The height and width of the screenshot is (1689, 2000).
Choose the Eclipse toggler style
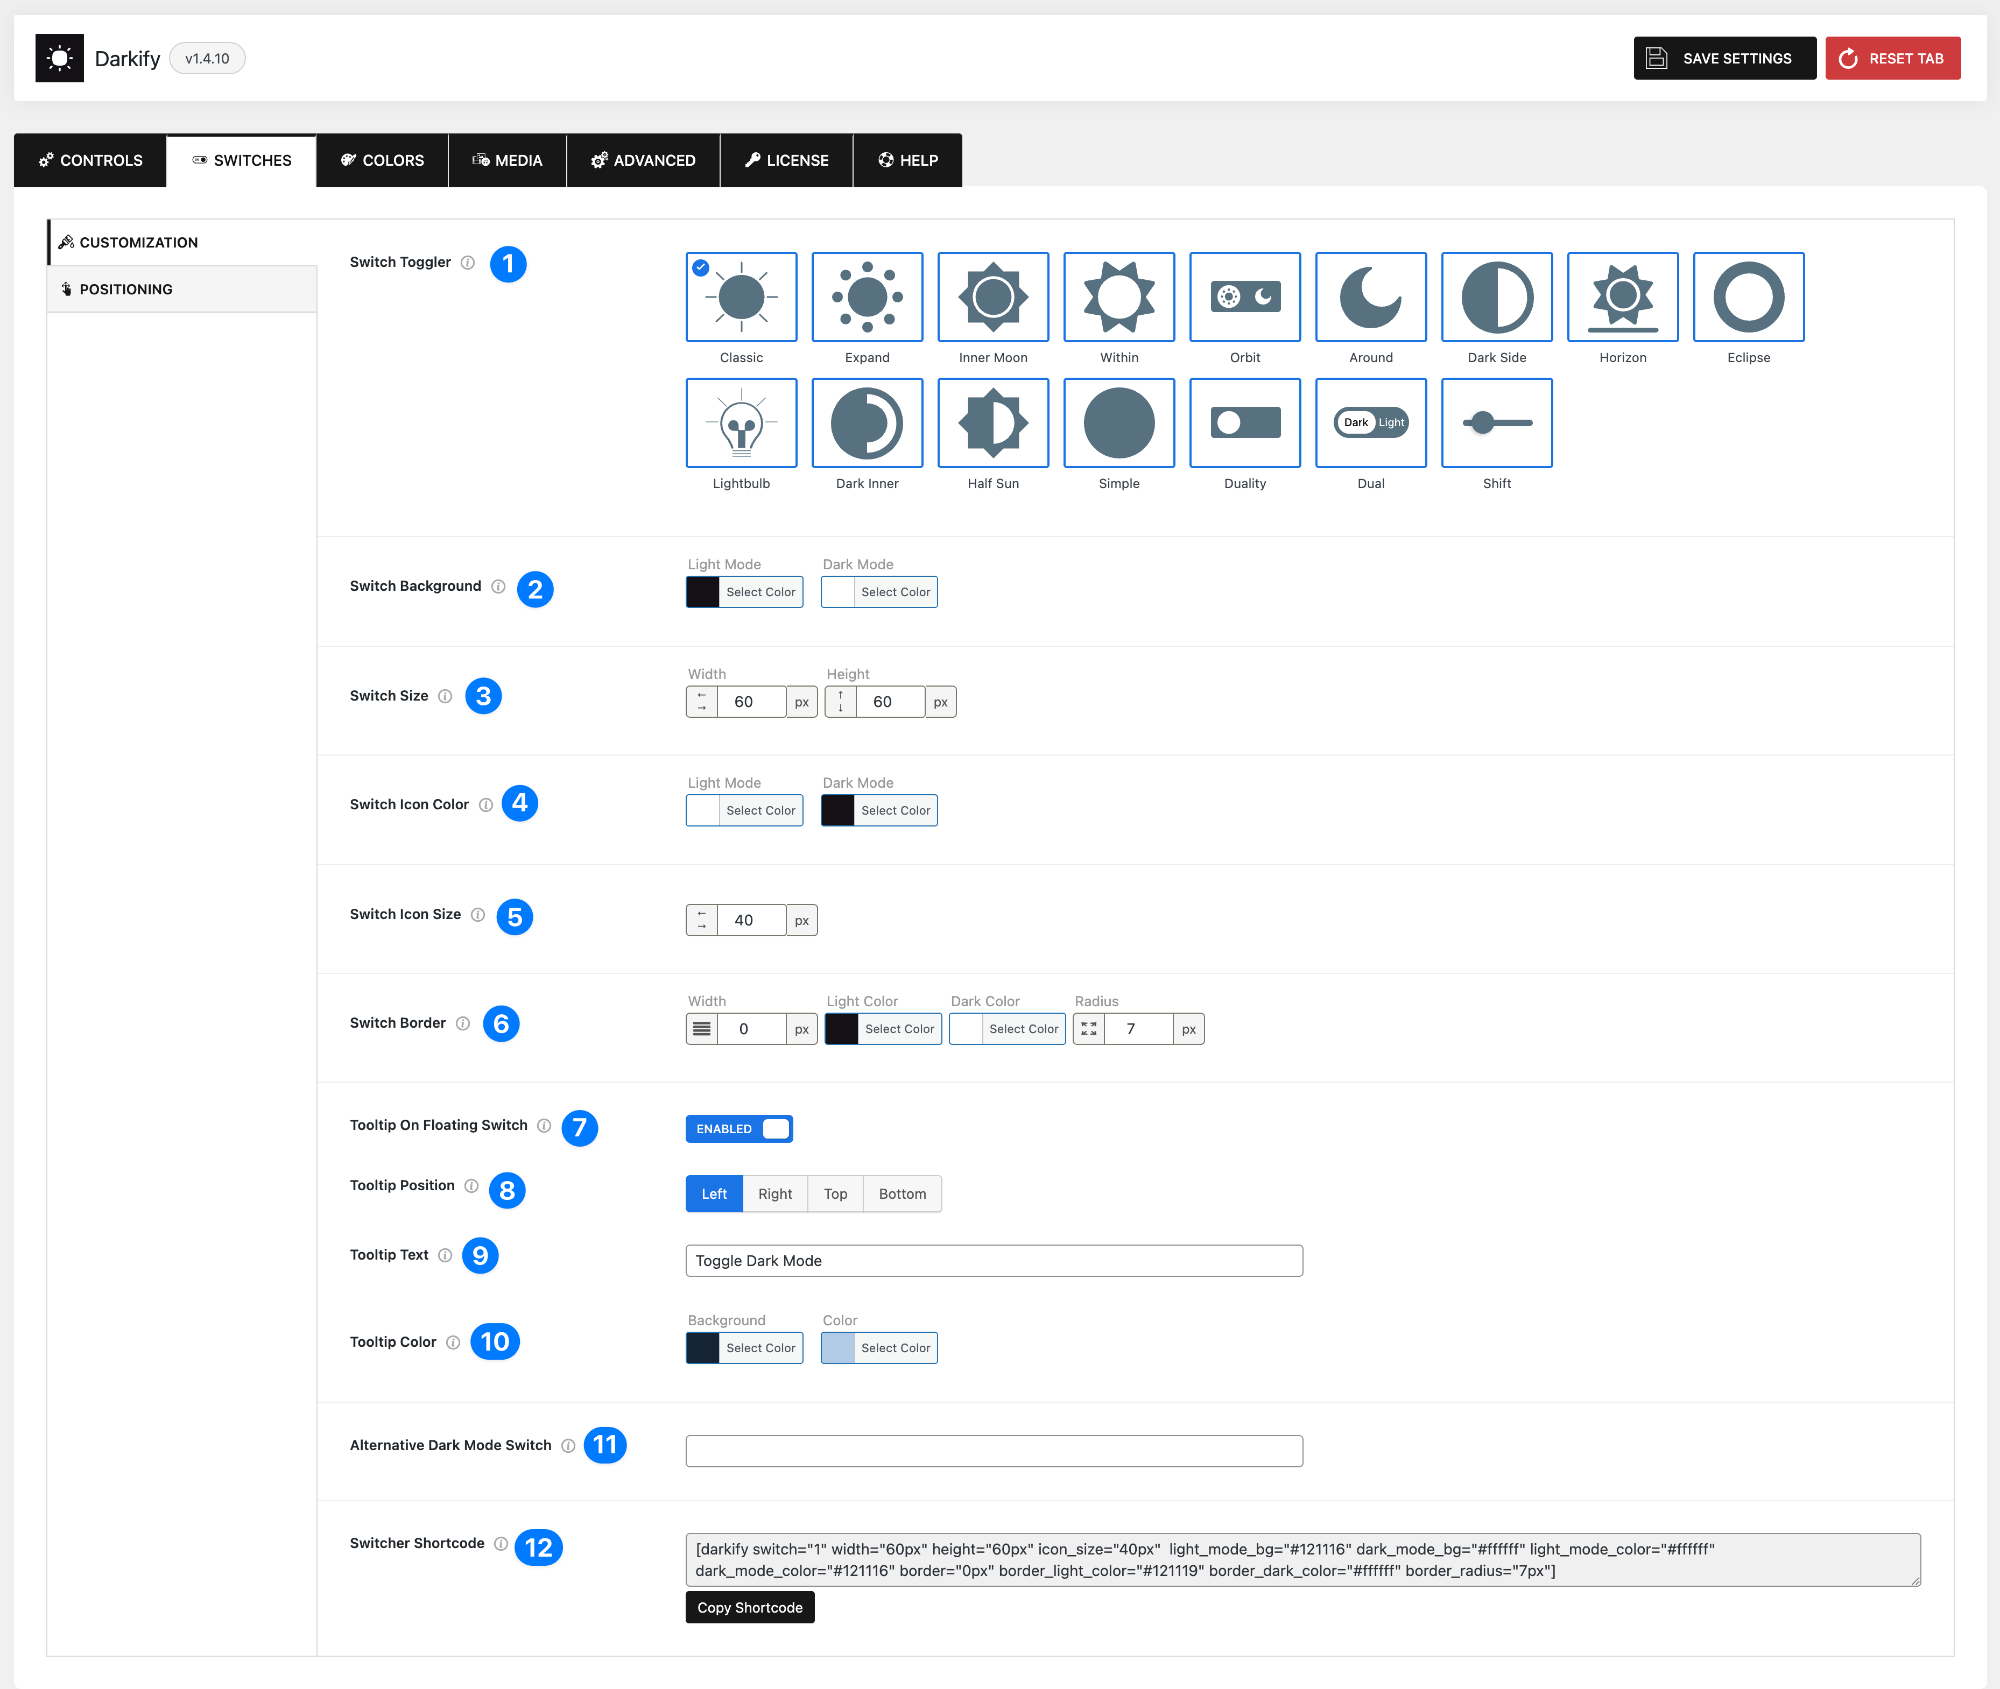click(x=1748, y=297)
